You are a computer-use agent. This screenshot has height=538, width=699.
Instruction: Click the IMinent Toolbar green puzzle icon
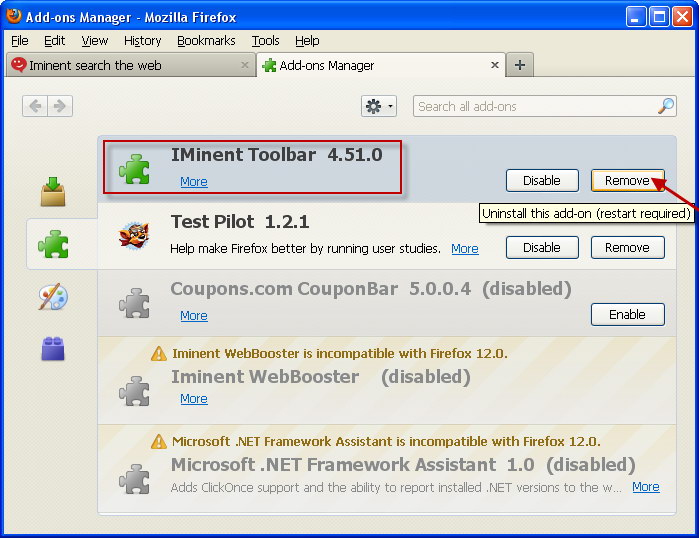(134, 169)
